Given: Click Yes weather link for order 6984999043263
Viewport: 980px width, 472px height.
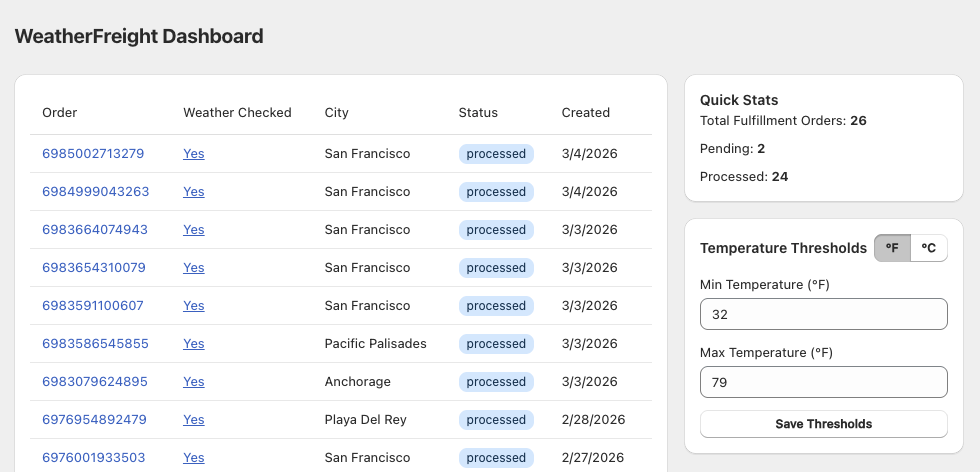Looking at the screenshot, I should tap(194, 192).
